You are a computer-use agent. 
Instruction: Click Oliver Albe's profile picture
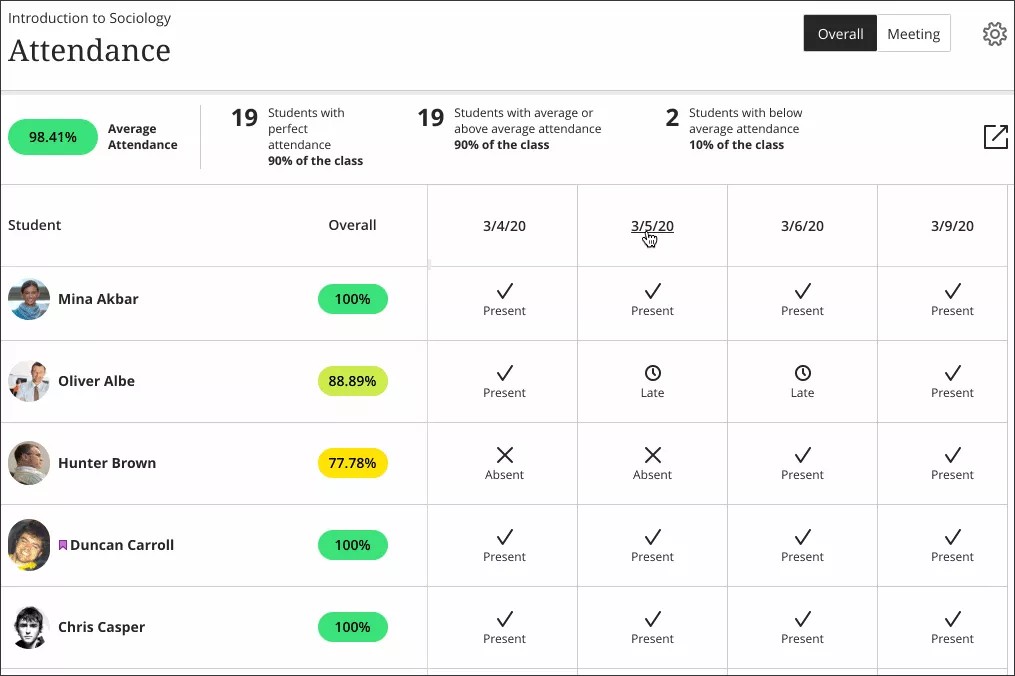pyautogui.click(x=29, y=381)
